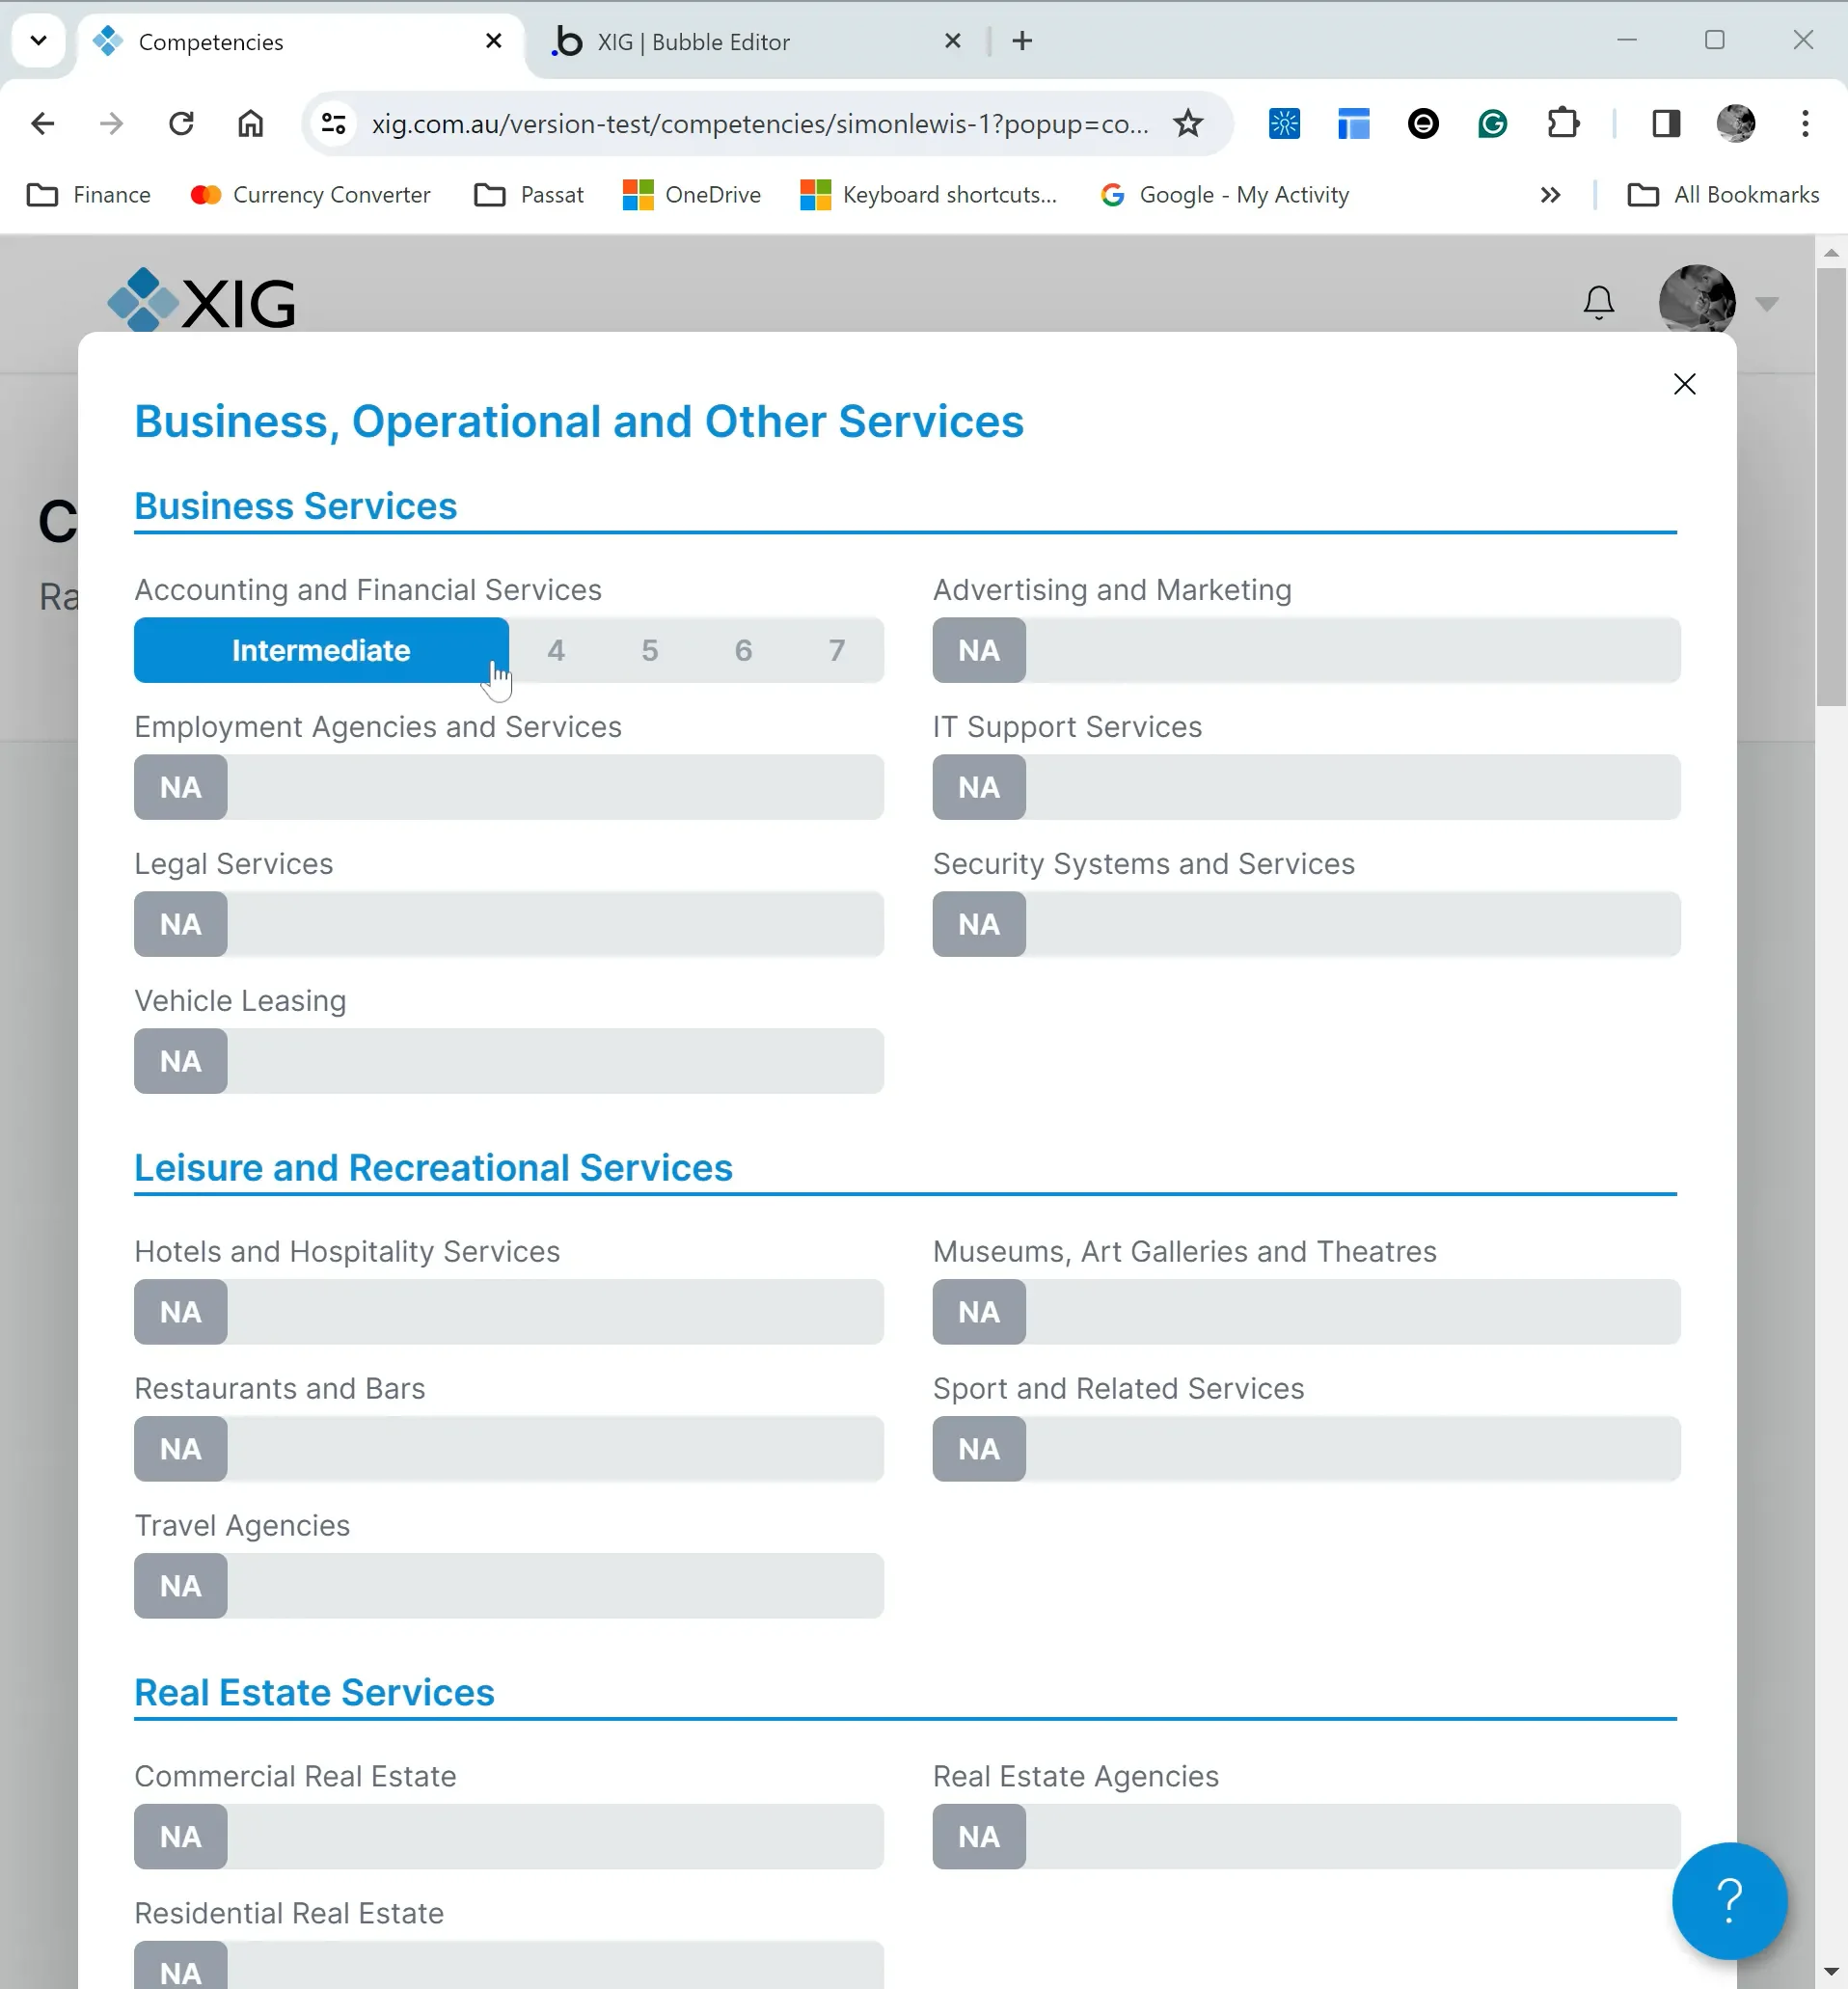Click NA for Hotels and Hospitality Services
This screenshot has width=1848, height=1989.
pos(180,1312)
